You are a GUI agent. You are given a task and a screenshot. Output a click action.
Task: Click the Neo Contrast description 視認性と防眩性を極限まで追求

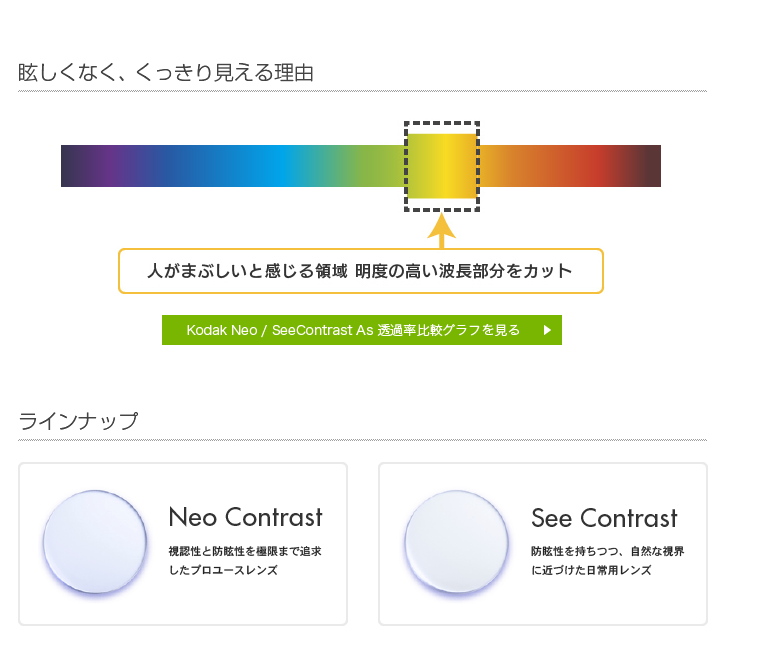(x=245, y=551)
